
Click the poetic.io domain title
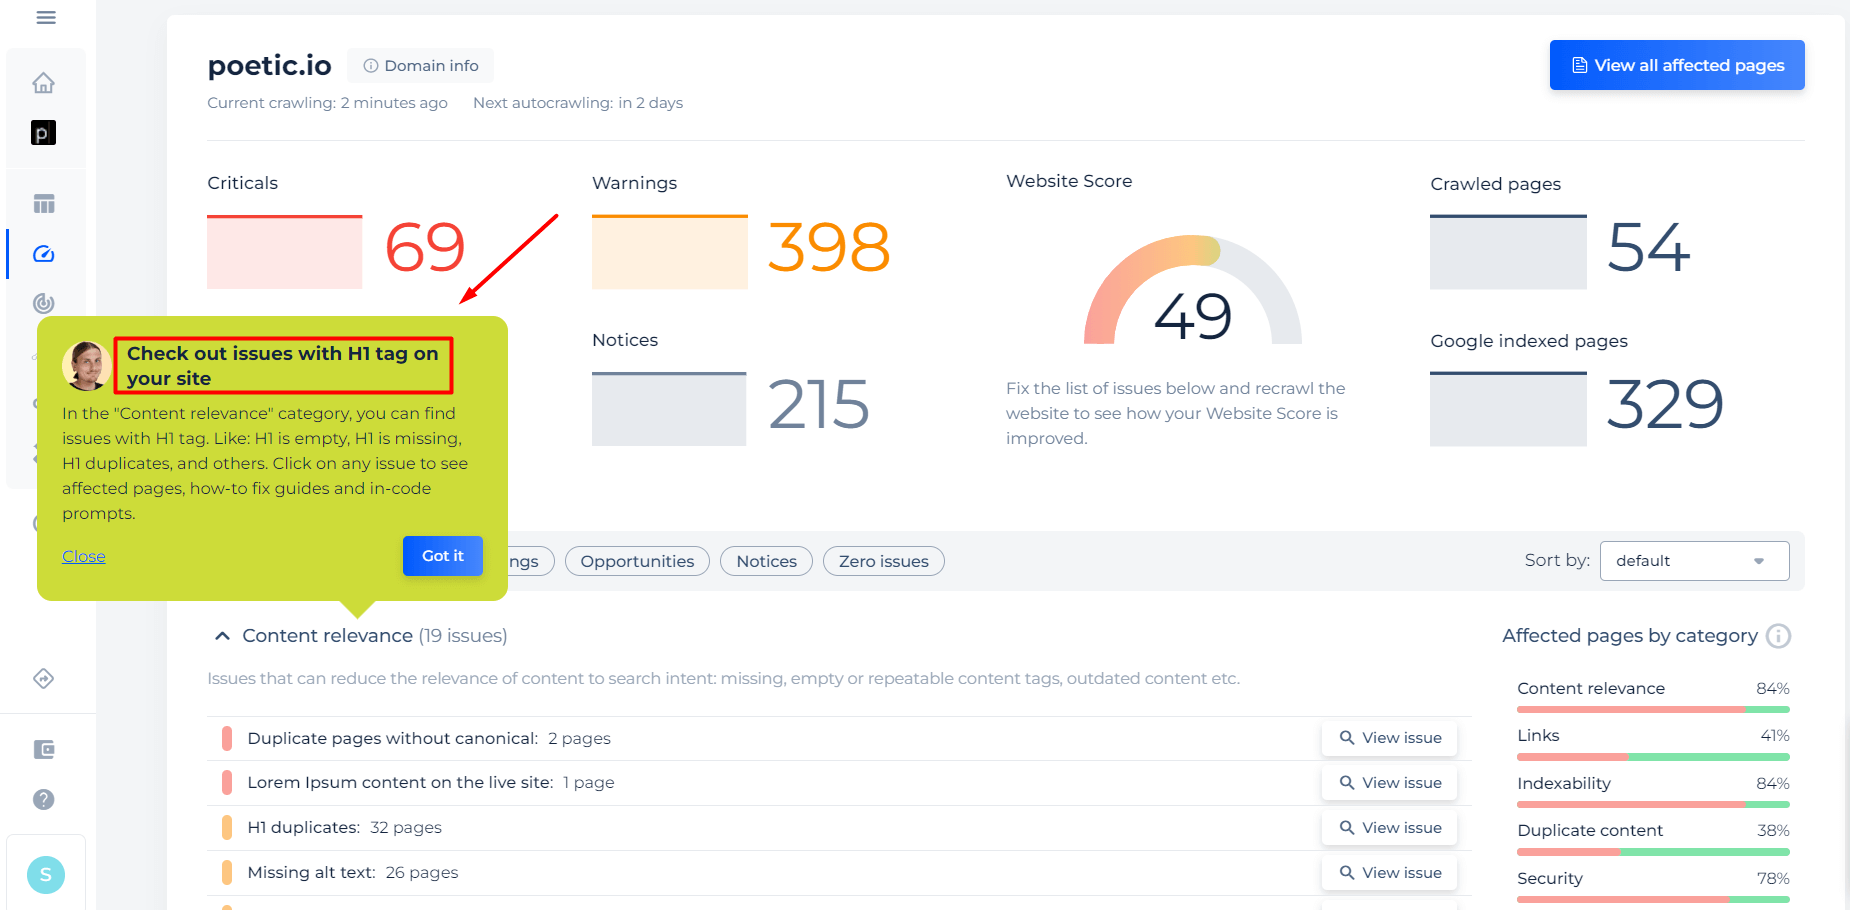[x=269, y=65]
